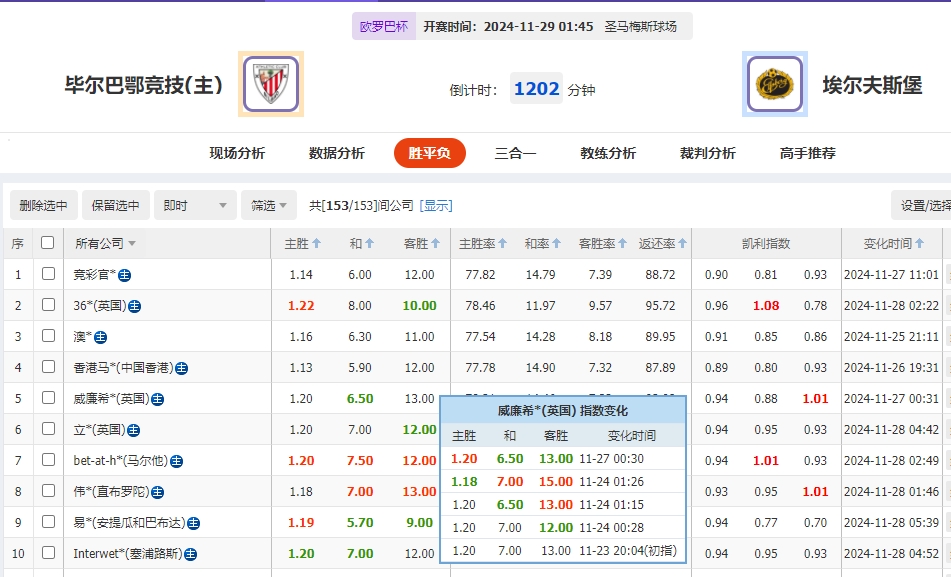Expand the 所有公司 dropdown arrow
951x577 pixels.
pyautogui.click(x=132, y=241)
